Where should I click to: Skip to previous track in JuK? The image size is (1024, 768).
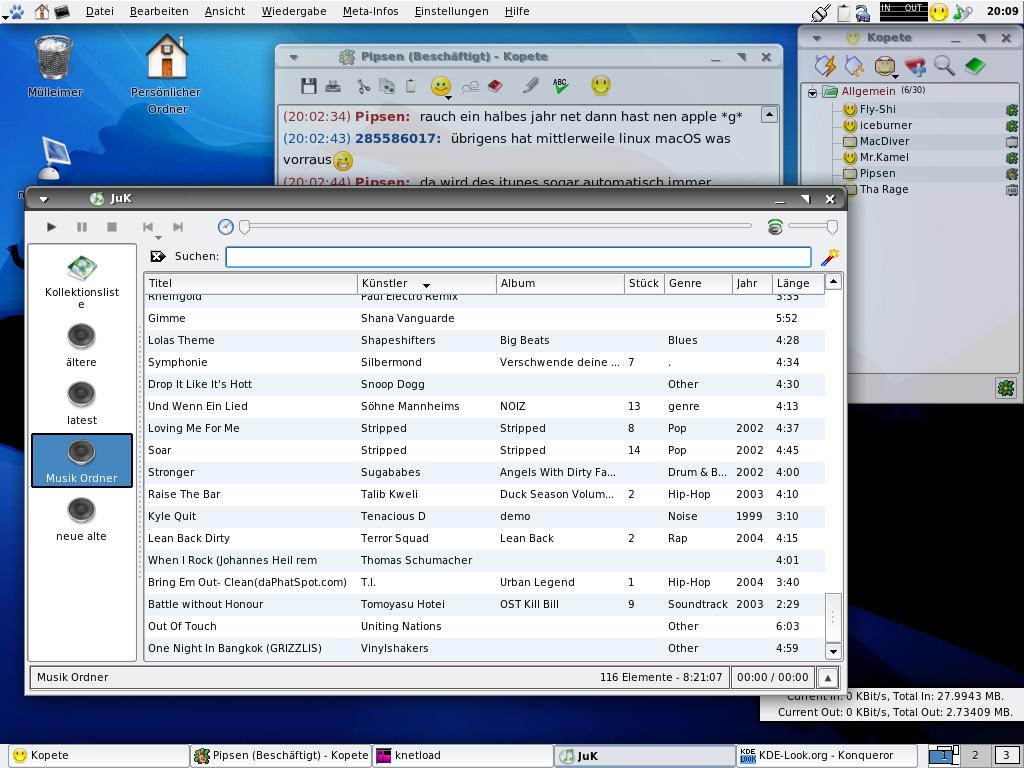(x=148, y=227)
